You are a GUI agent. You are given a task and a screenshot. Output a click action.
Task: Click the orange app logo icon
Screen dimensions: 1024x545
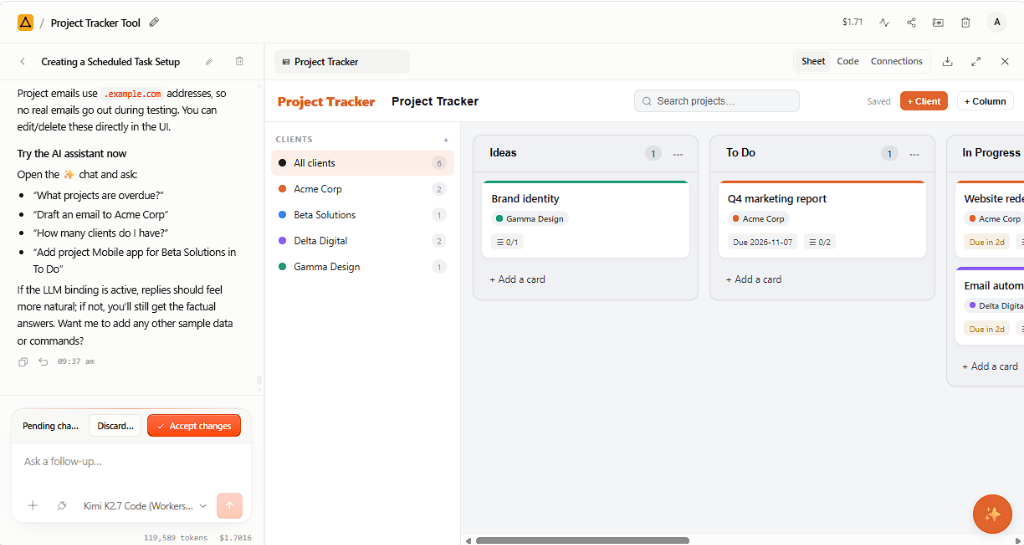tap(25, 23)
